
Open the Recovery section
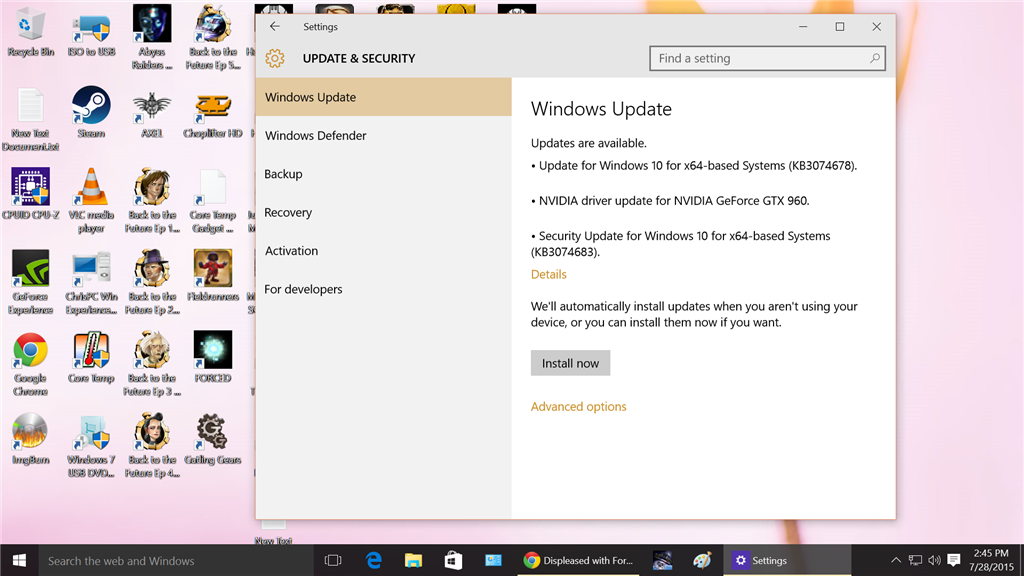(x=383, y=213)
